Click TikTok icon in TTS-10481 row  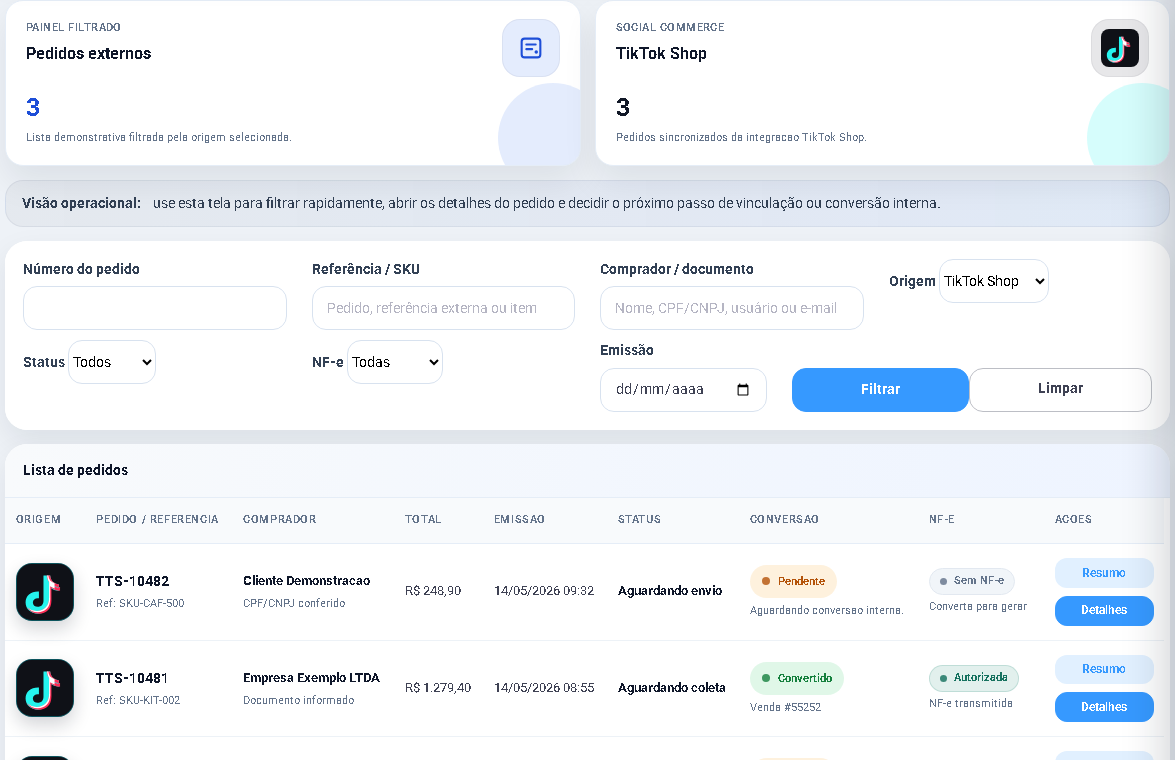point(45,688)
